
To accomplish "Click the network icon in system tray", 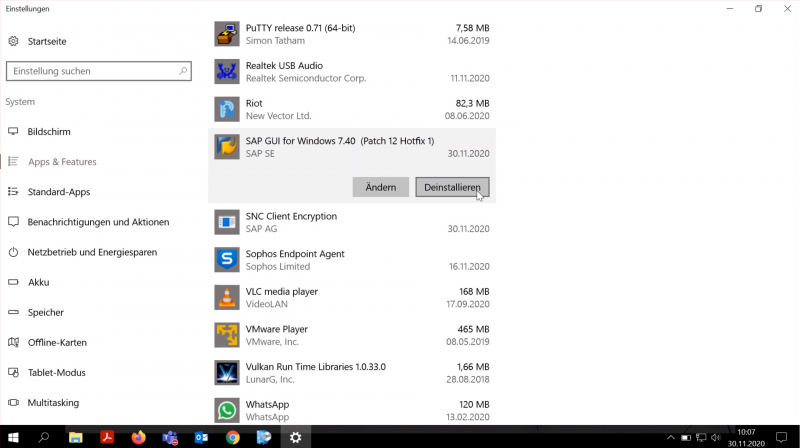I will pos(701,438).
